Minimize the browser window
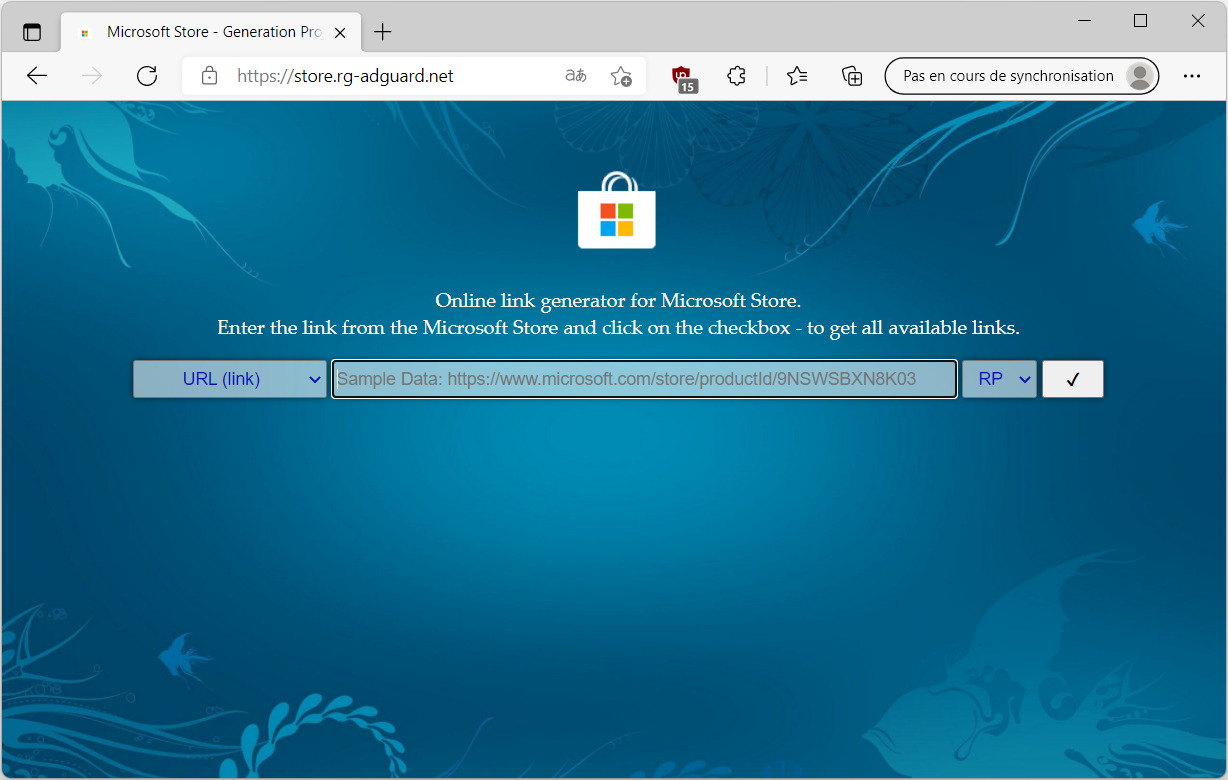The height and width of the screenshot is (780, 1228). [x=1084, y=20]
